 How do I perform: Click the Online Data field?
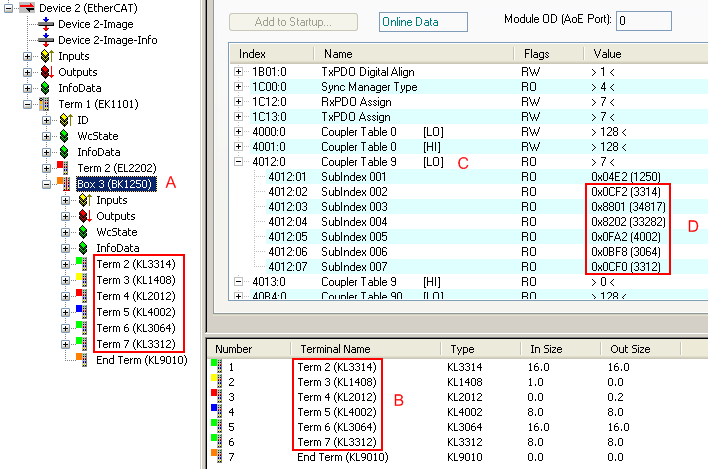coord(423,22)
